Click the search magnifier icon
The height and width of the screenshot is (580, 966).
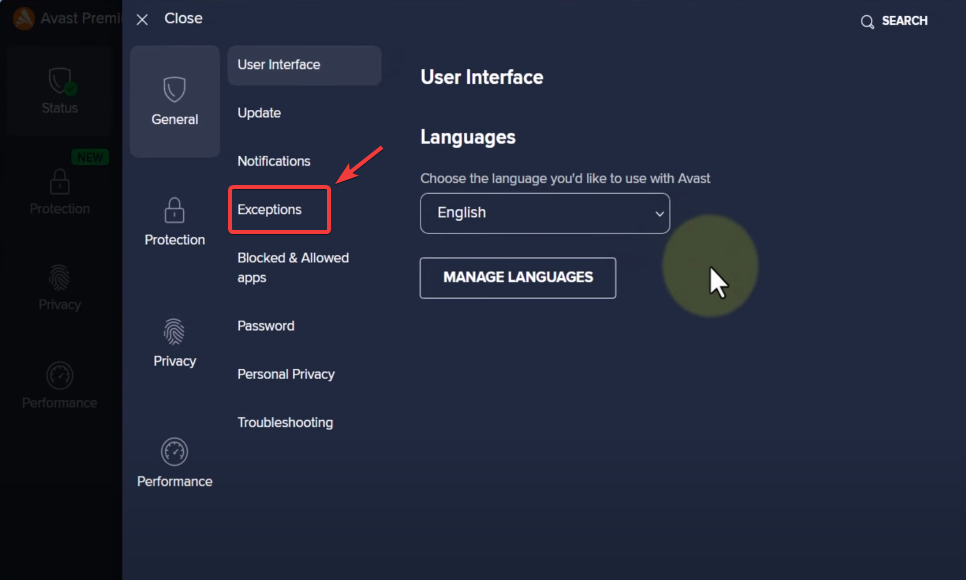click(x=867, y=21)
